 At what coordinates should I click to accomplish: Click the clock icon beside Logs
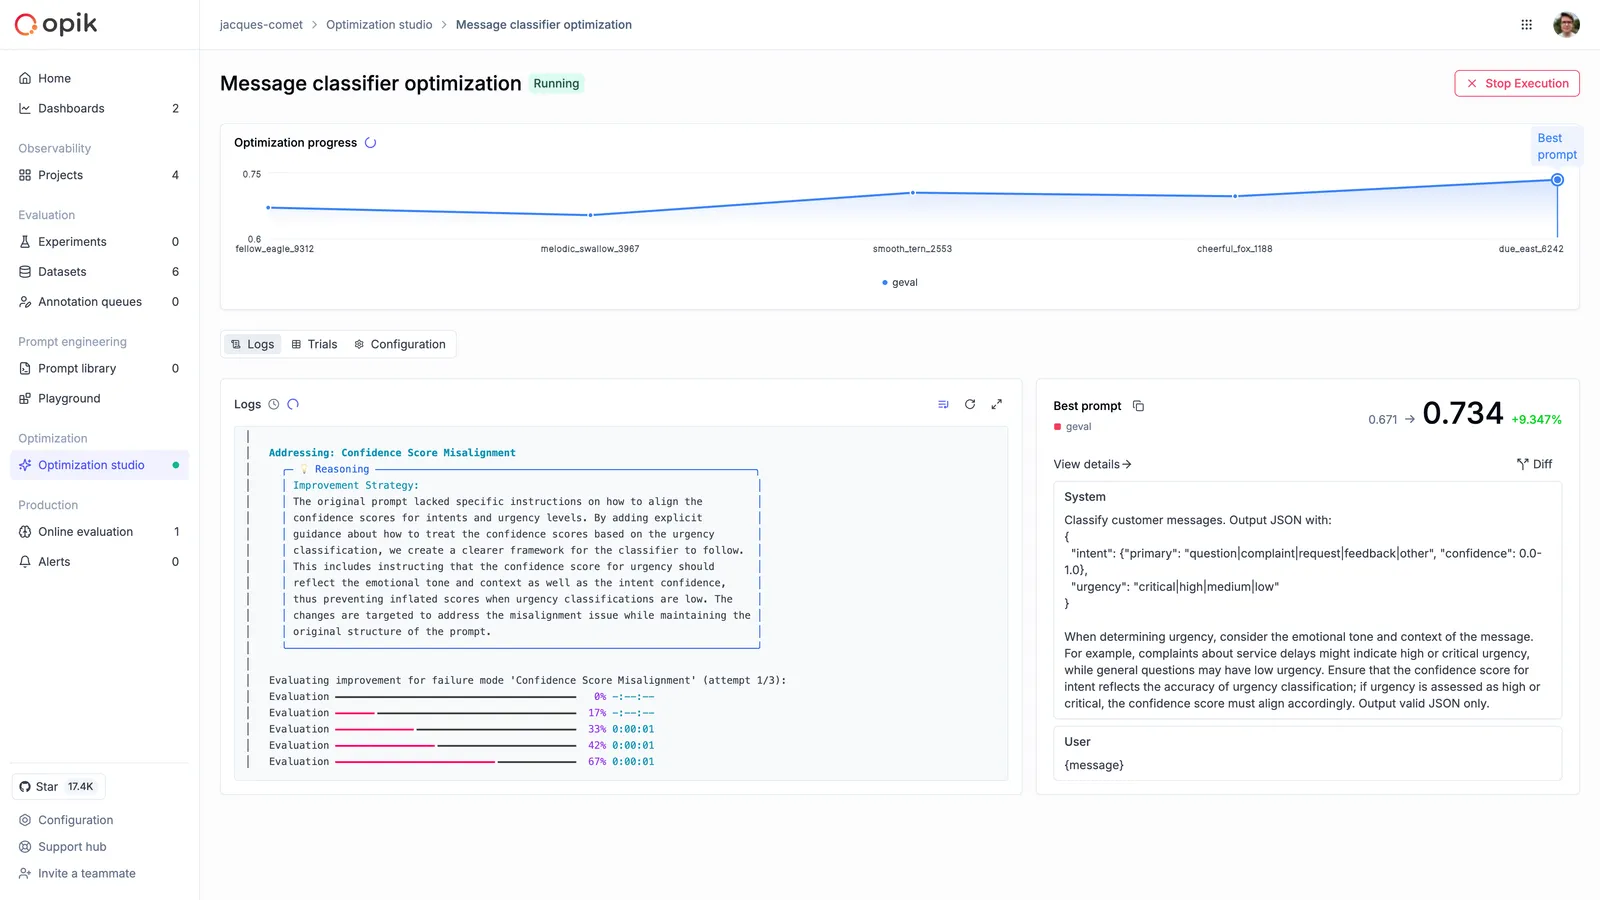(x=273, y=405)
